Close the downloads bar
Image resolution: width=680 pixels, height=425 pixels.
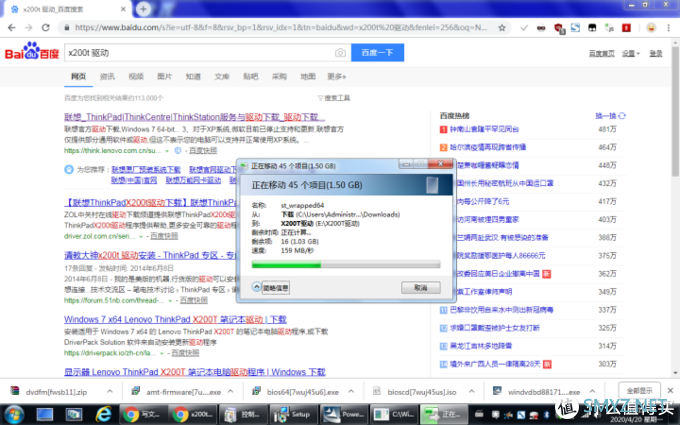pos(670,391)
